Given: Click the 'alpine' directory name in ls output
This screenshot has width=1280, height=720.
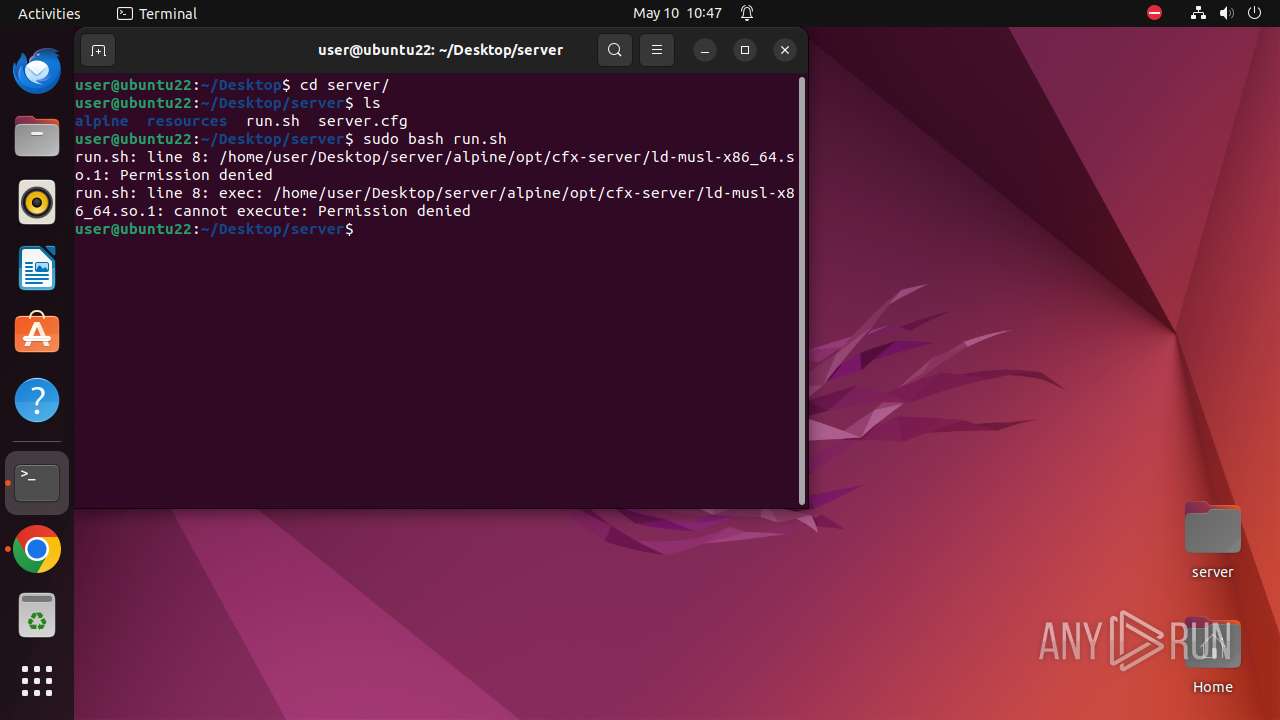Looking at the screenshot, I should [x=101, y=121].
